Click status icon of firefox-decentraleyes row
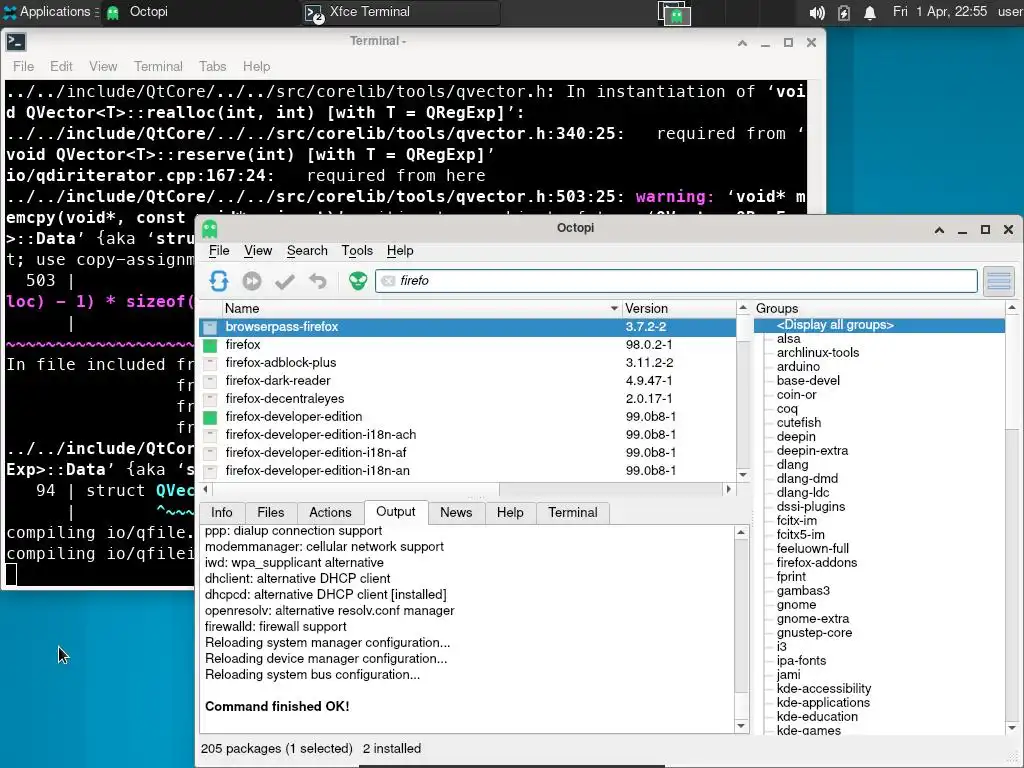The image size is (1024, 768). [x=210, y=399]
